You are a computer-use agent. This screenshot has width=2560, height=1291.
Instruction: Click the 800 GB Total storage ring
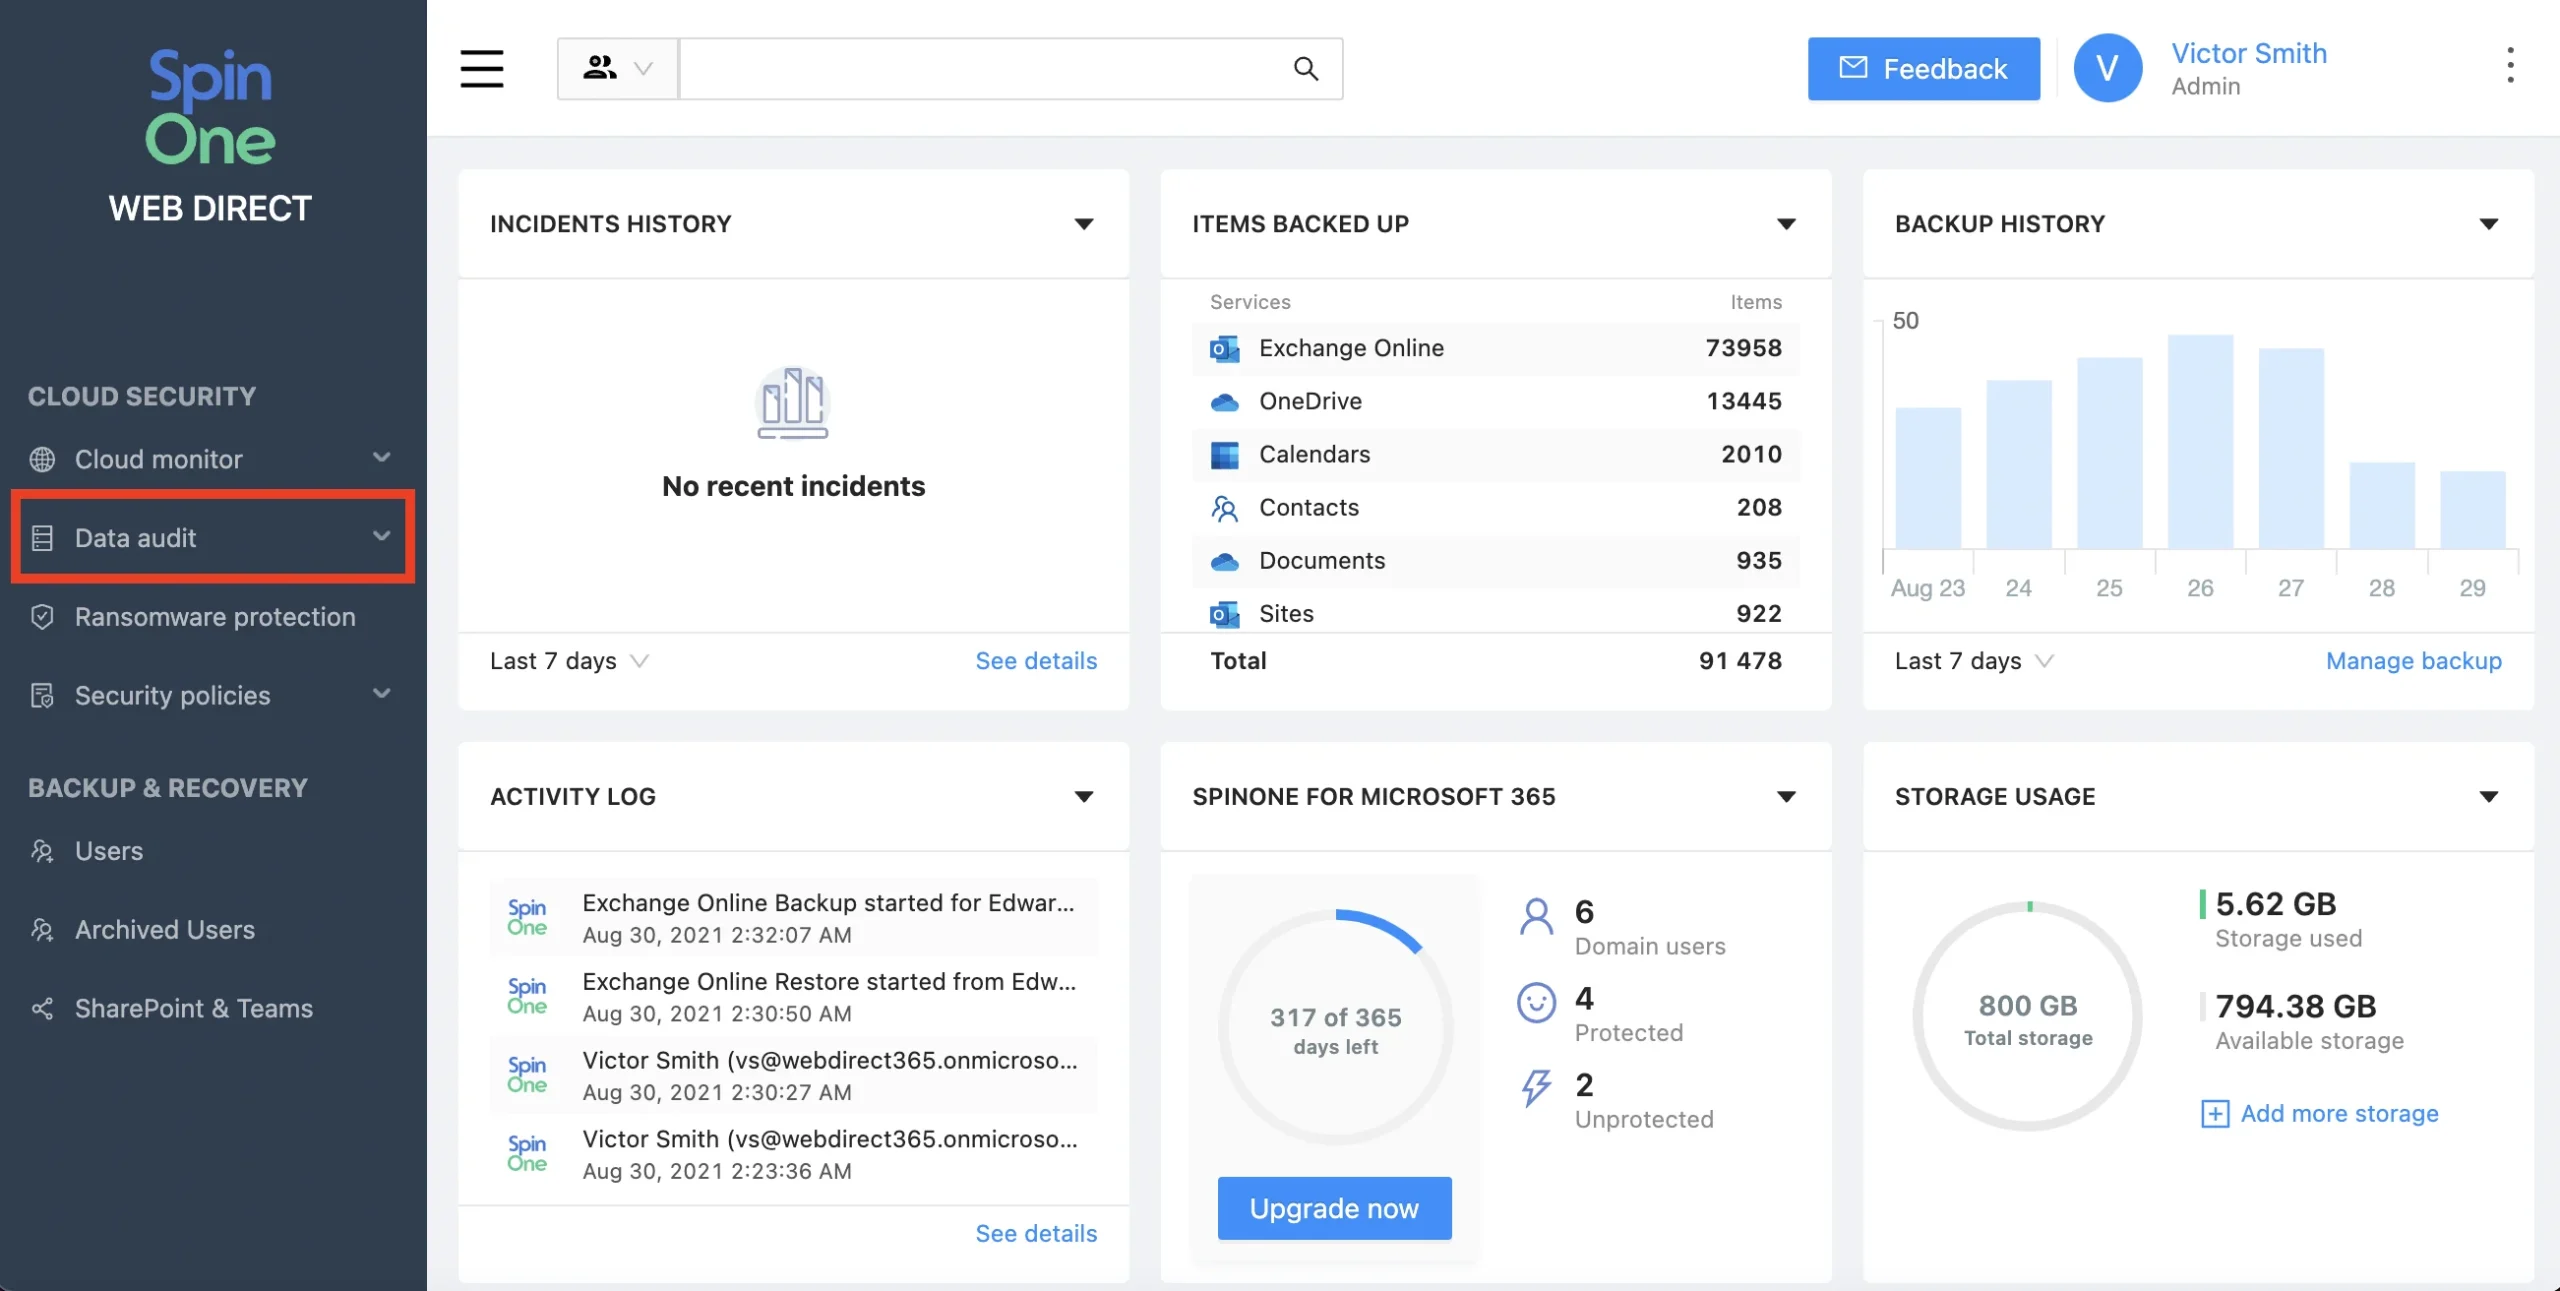(x=2027, y=1017)
